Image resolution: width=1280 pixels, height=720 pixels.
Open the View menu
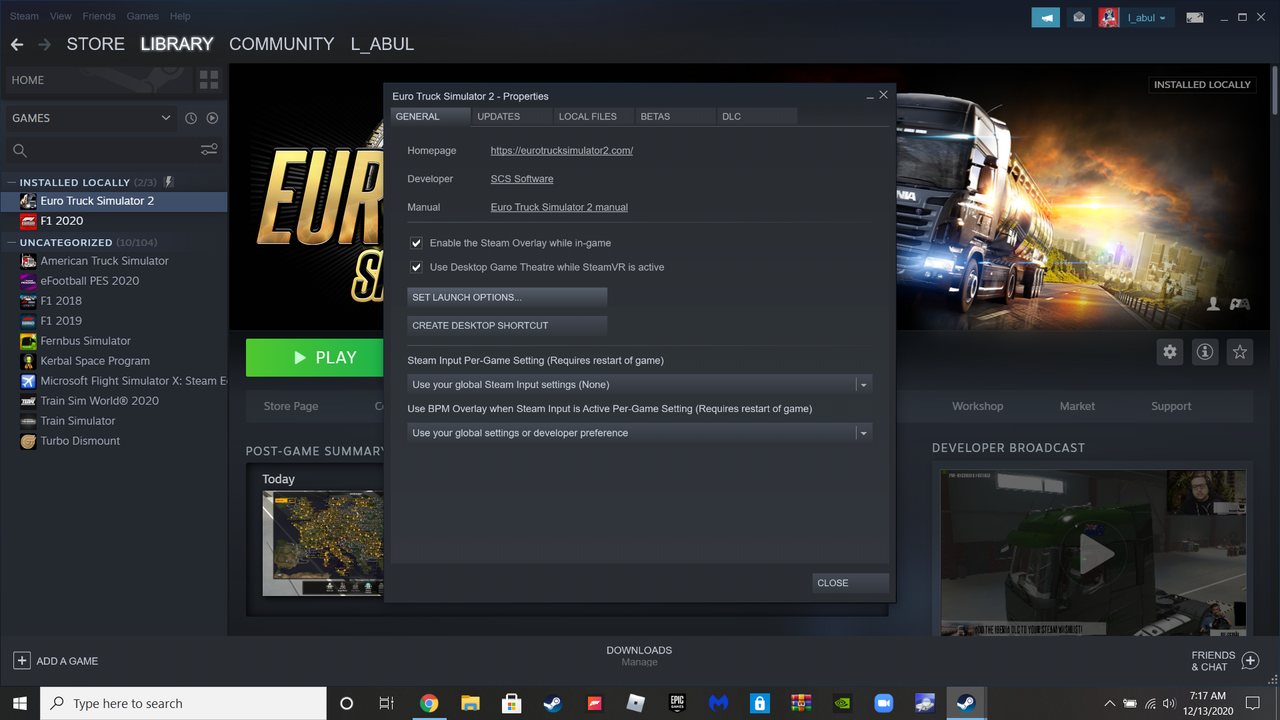click(61, 16)
